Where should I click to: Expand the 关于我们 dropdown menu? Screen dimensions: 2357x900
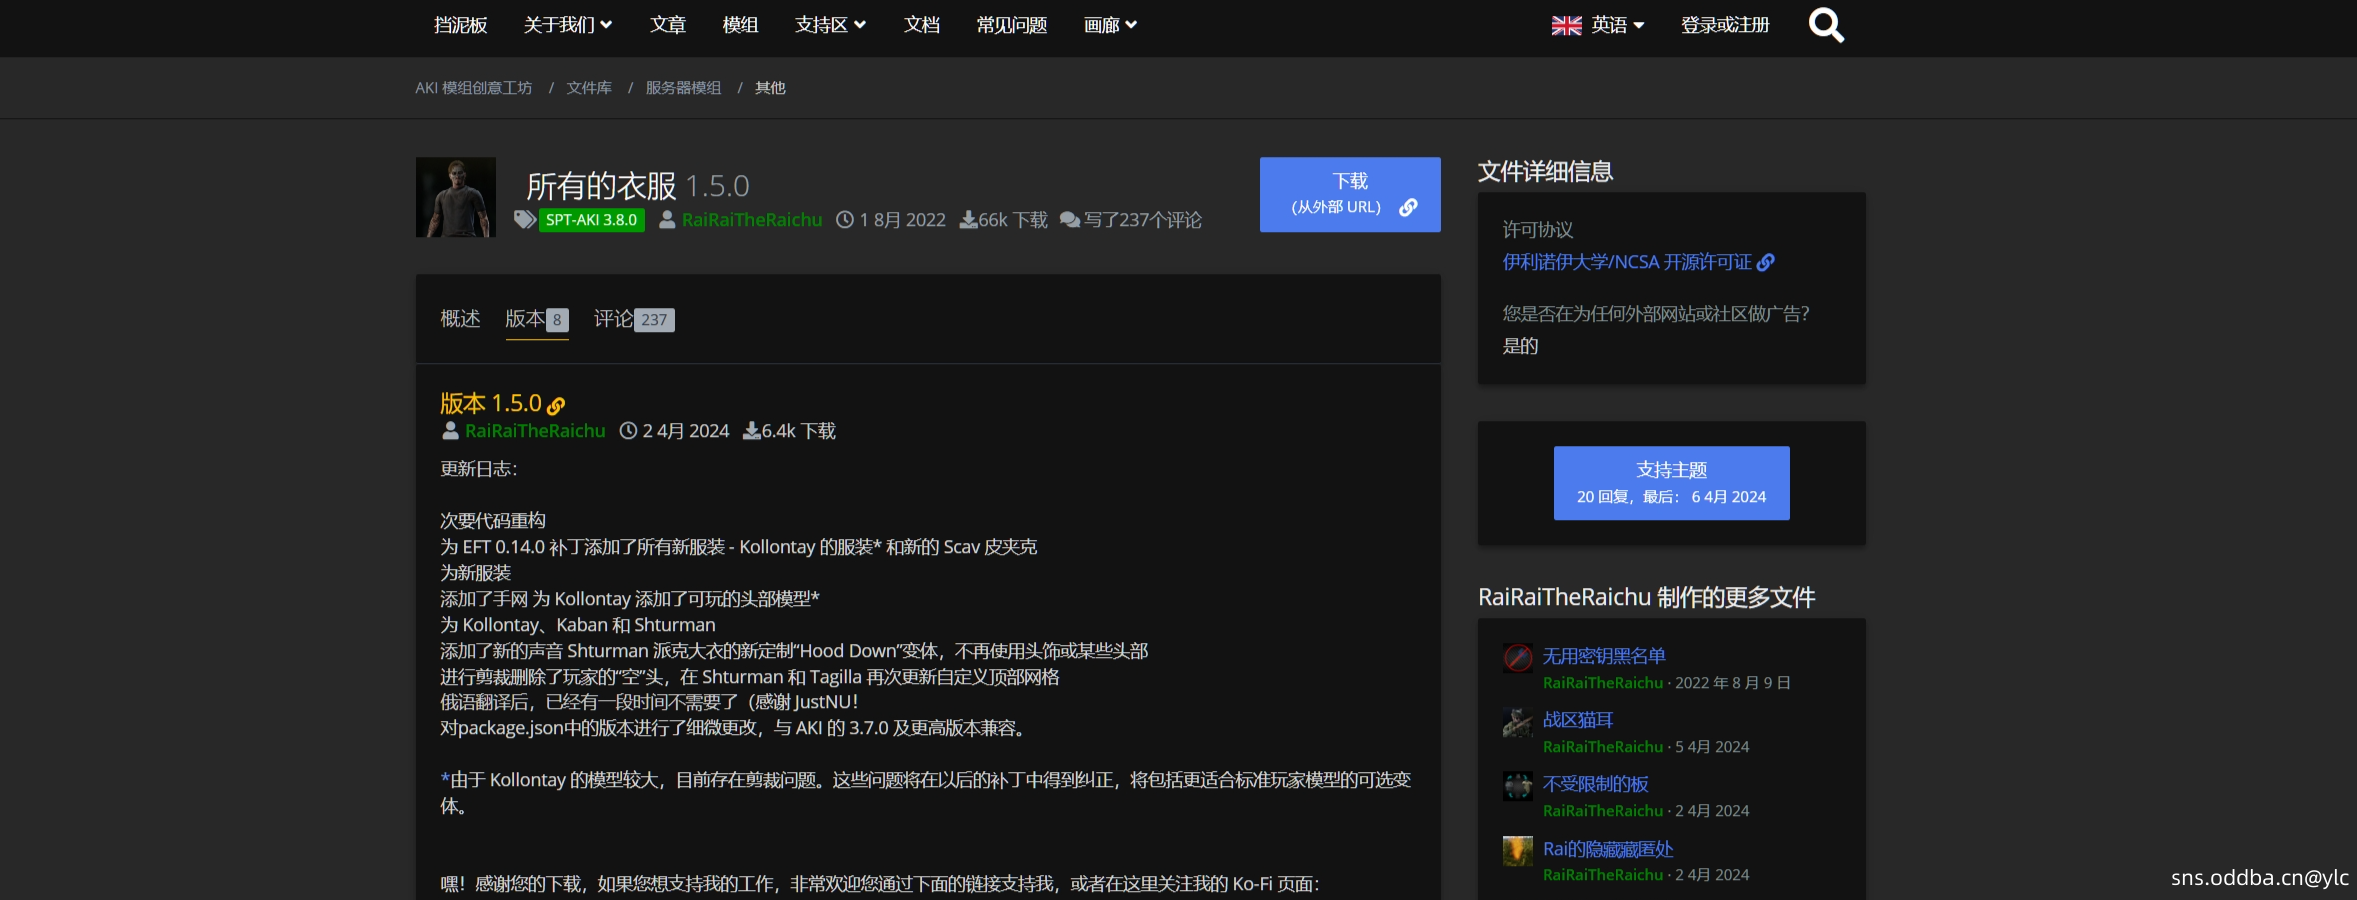pos(567,25)
